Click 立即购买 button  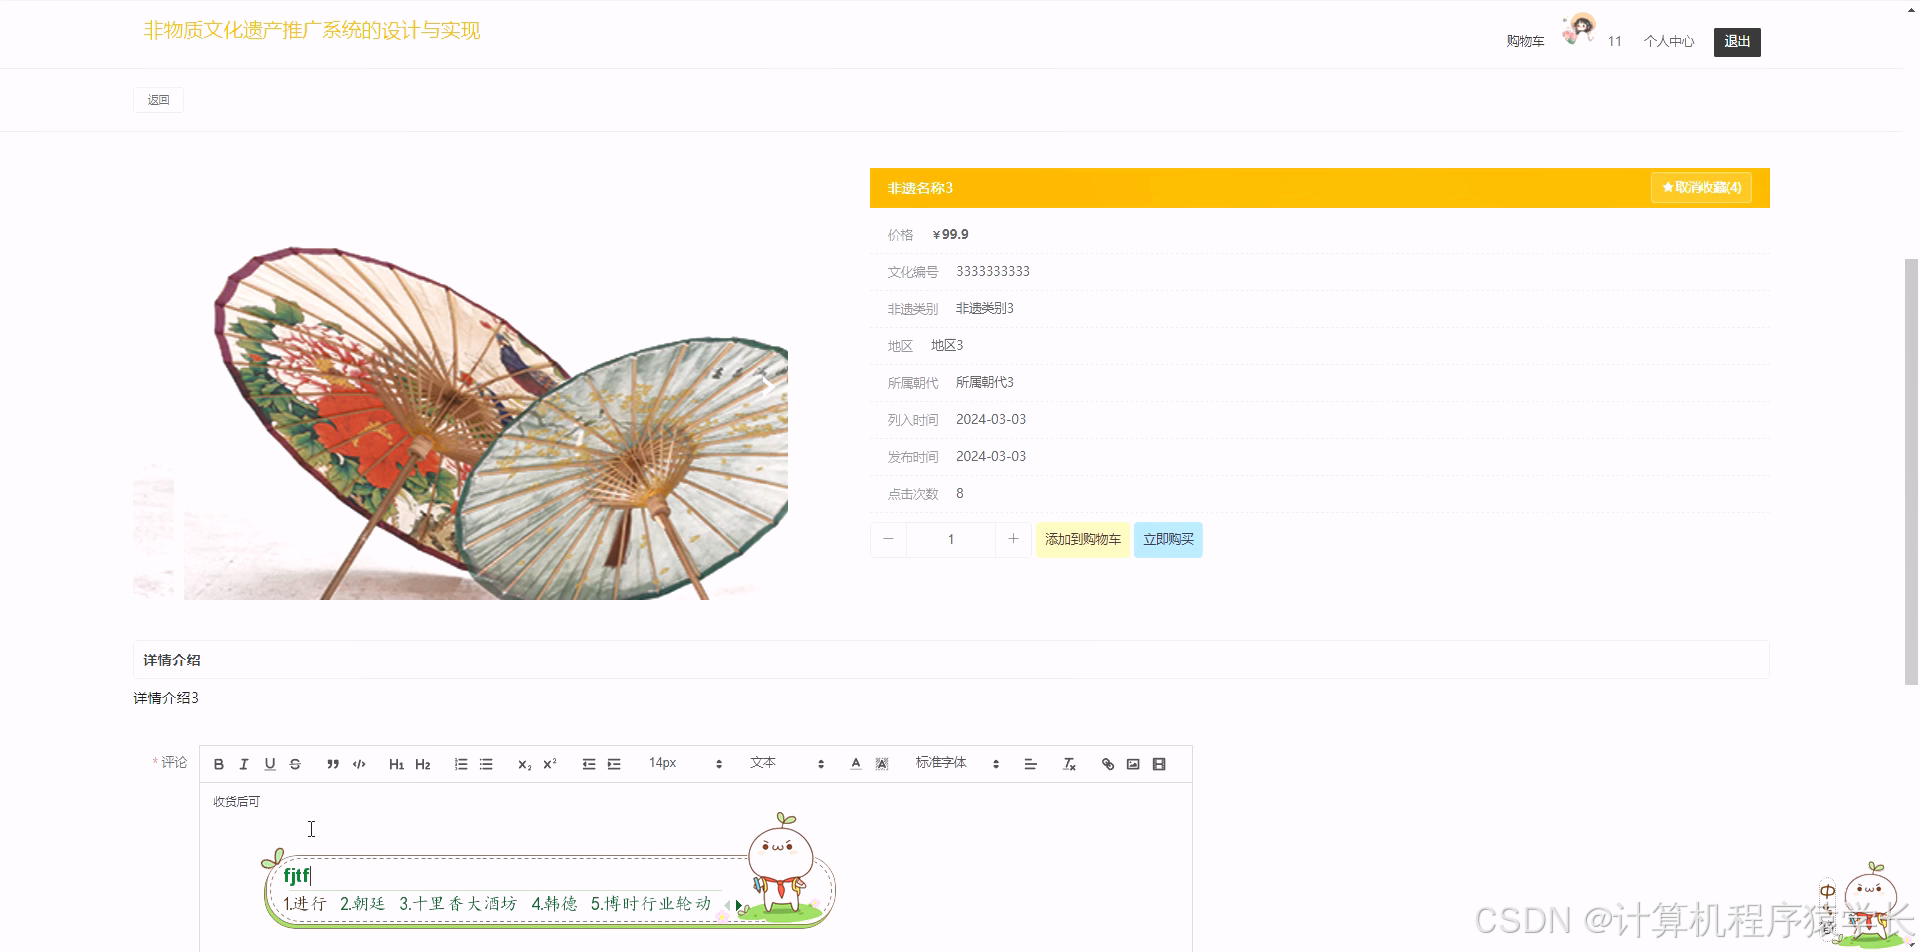1168,539
